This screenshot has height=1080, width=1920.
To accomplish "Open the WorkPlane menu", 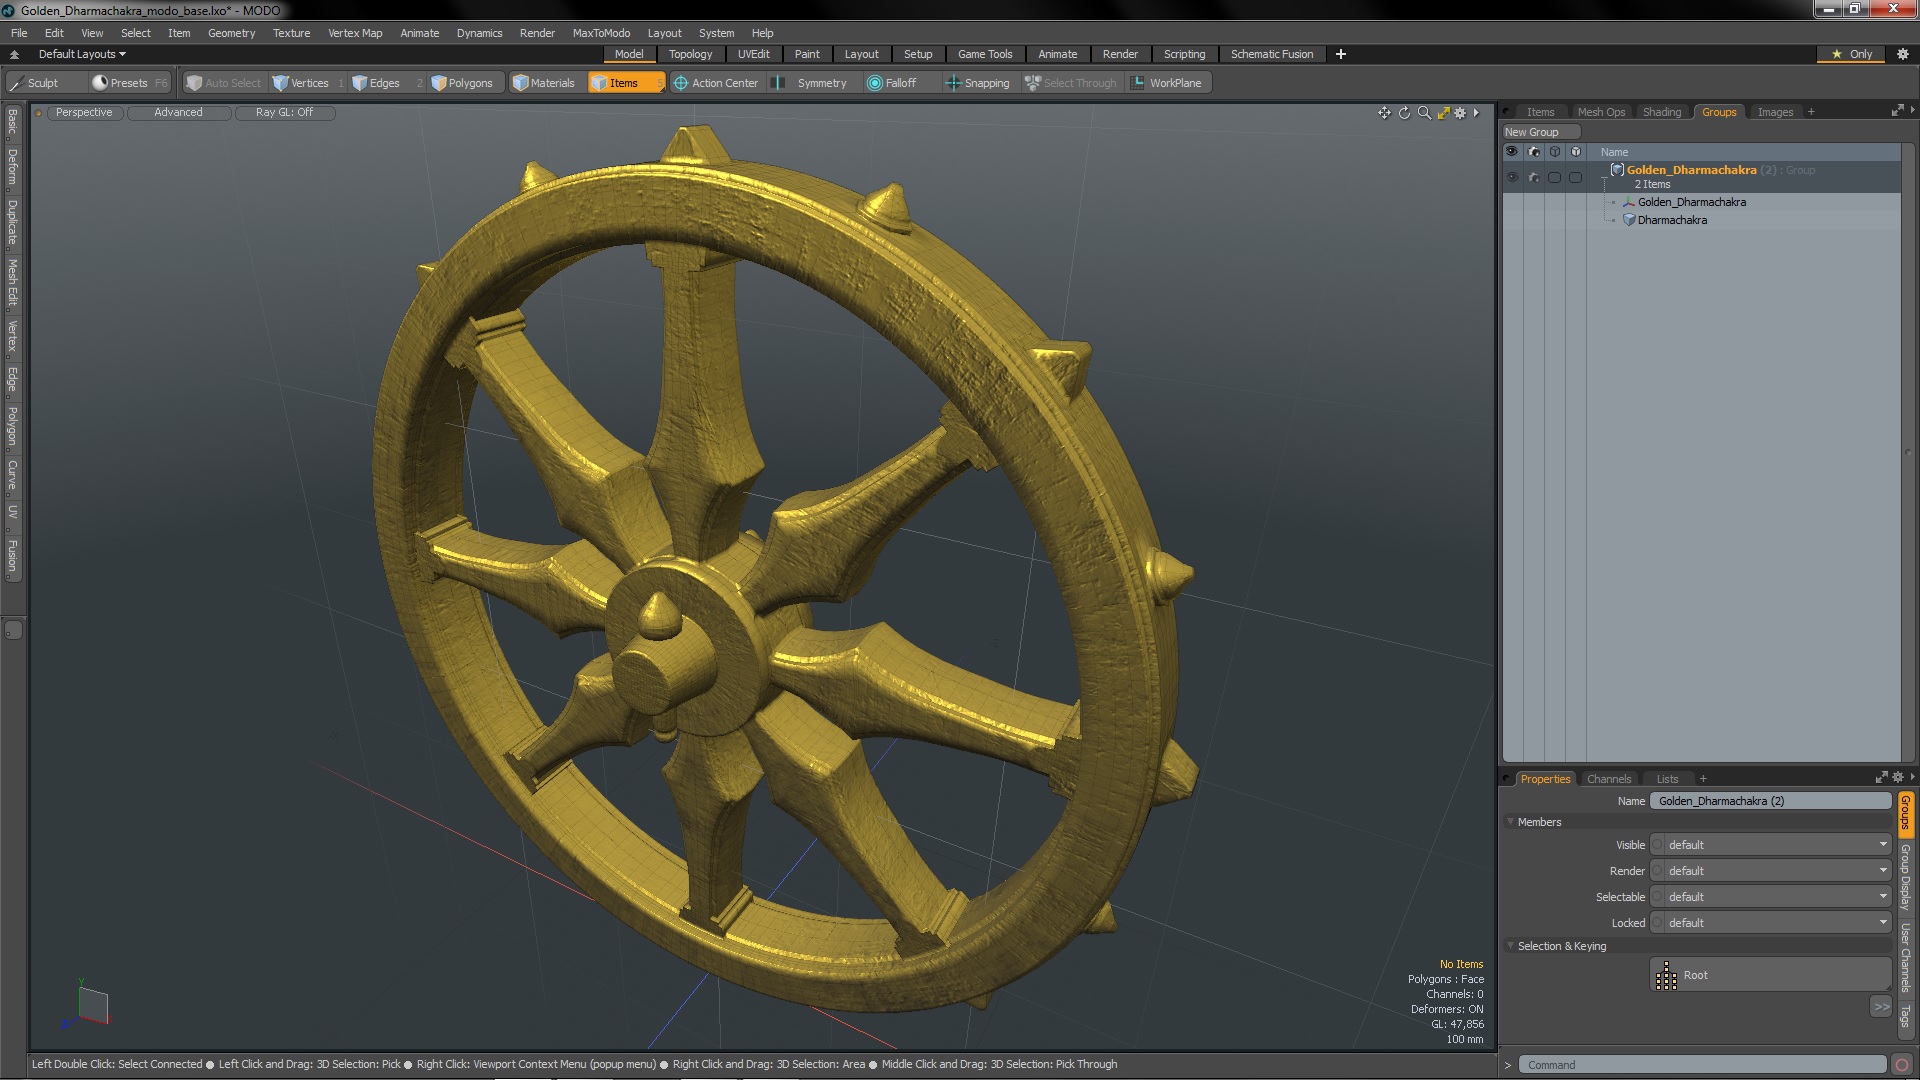I will click(x=1166, y=83).
